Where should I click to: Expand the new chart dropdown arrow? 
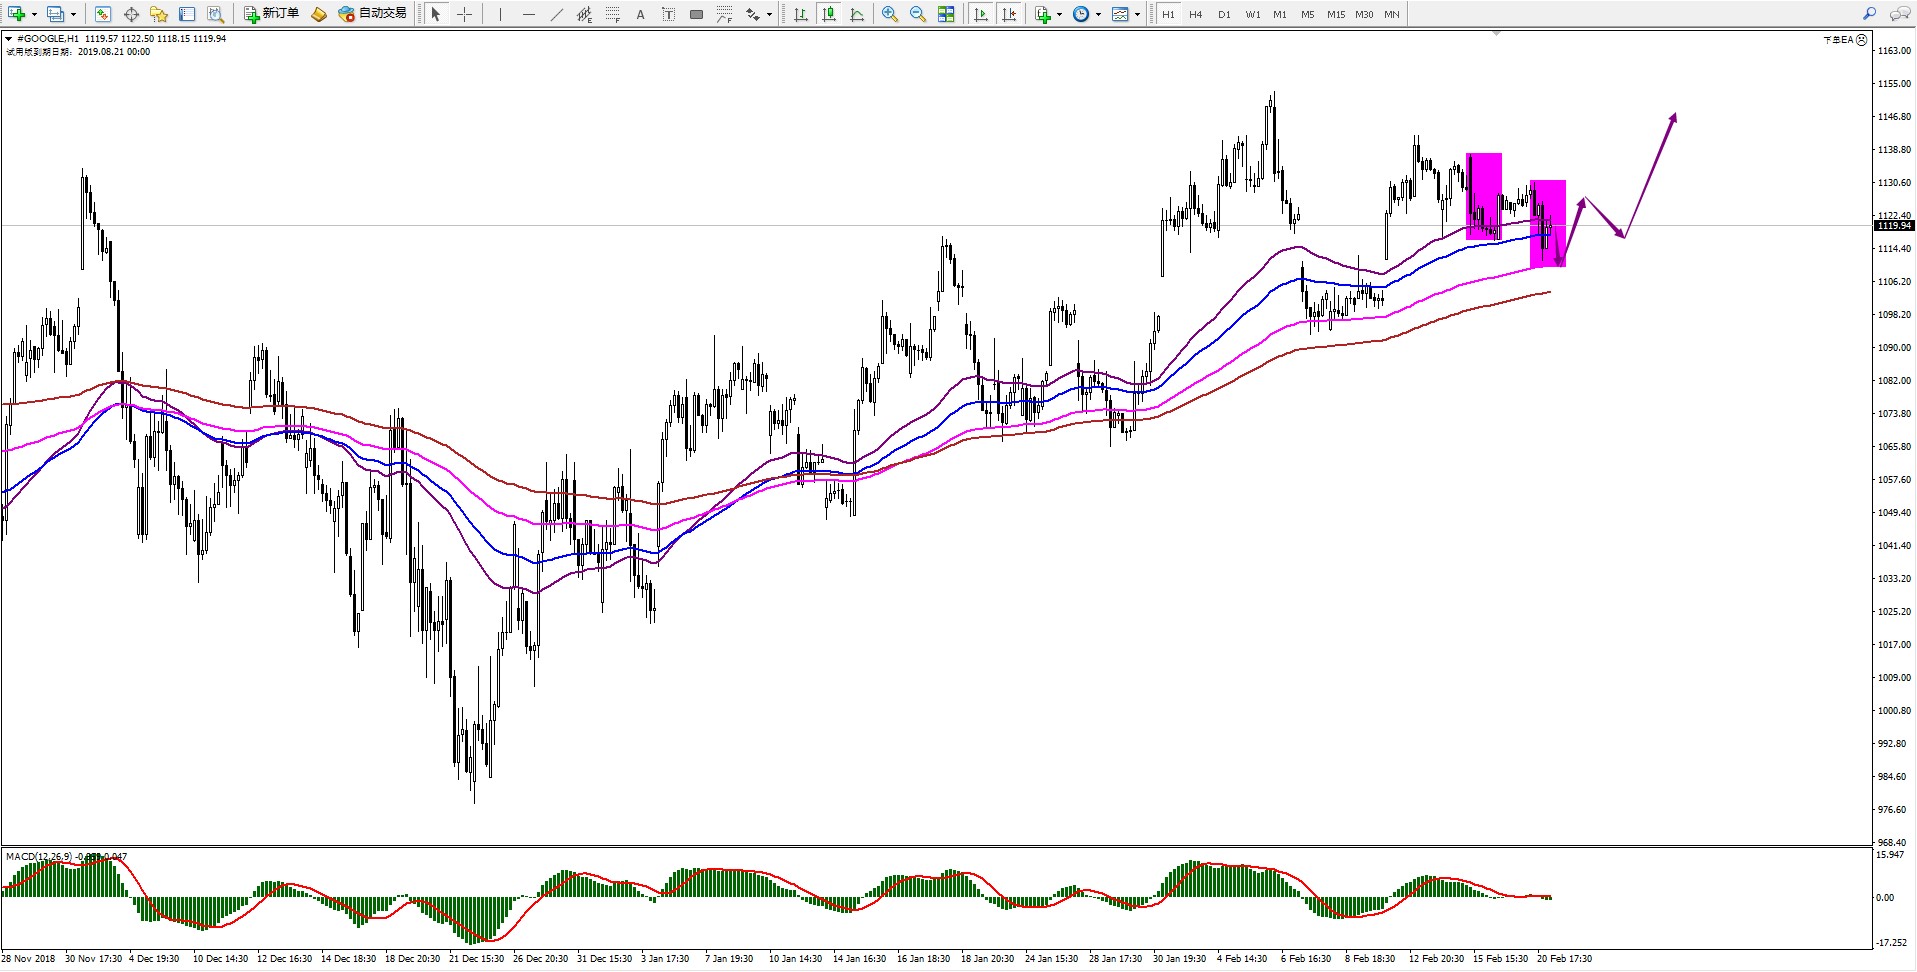[x=34, y=14]
